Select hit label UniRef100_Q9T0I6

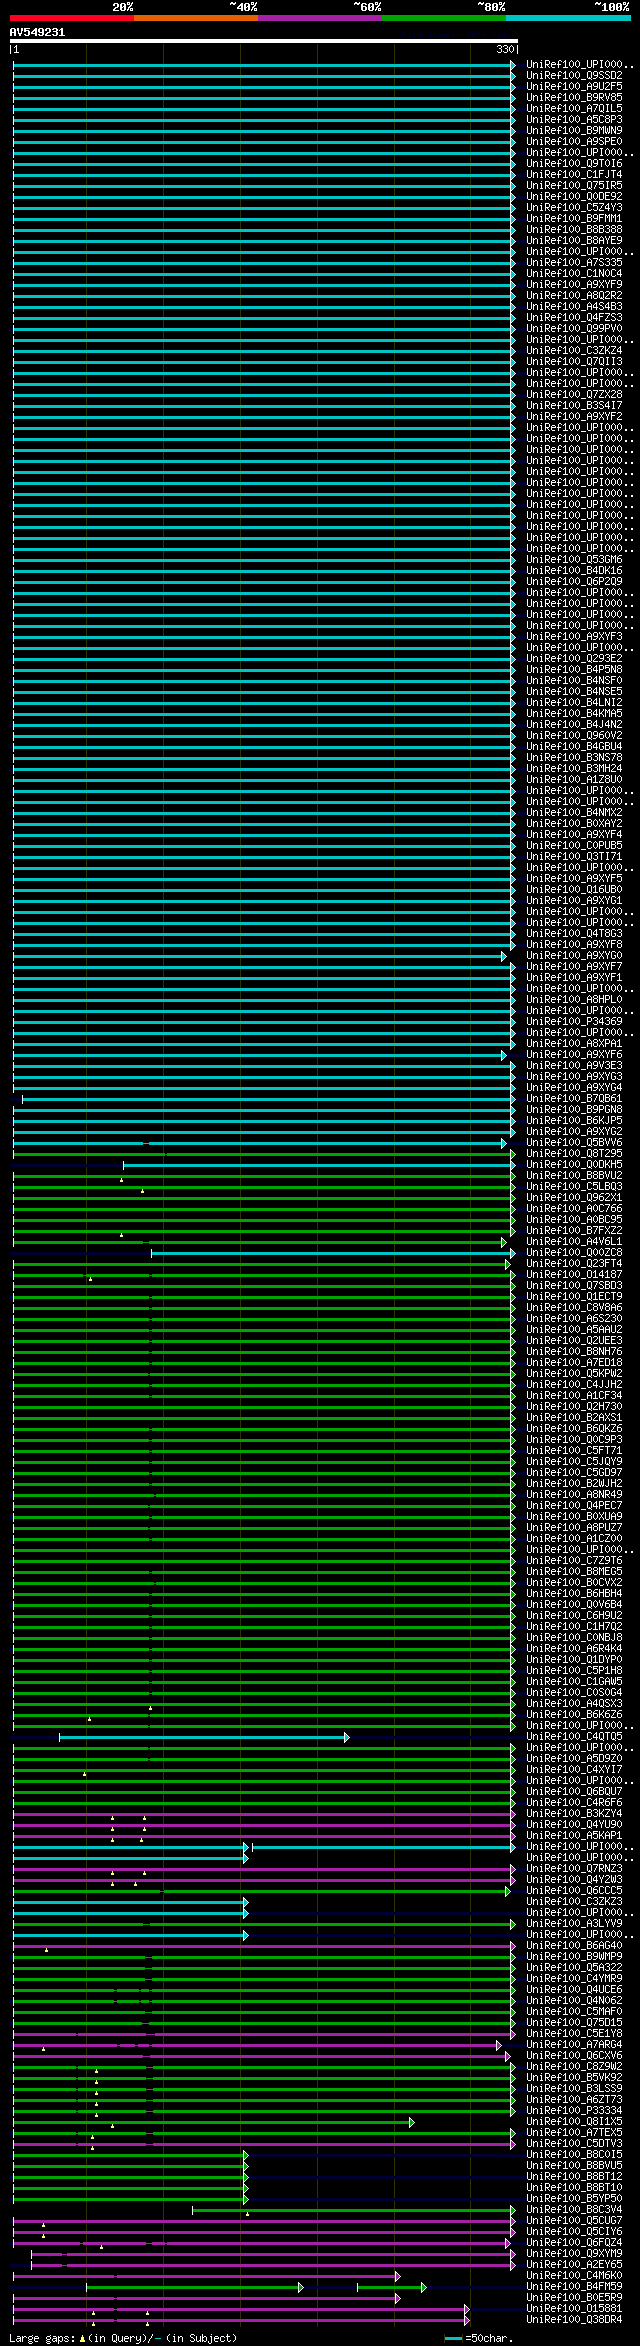click(x=574, y=163)
